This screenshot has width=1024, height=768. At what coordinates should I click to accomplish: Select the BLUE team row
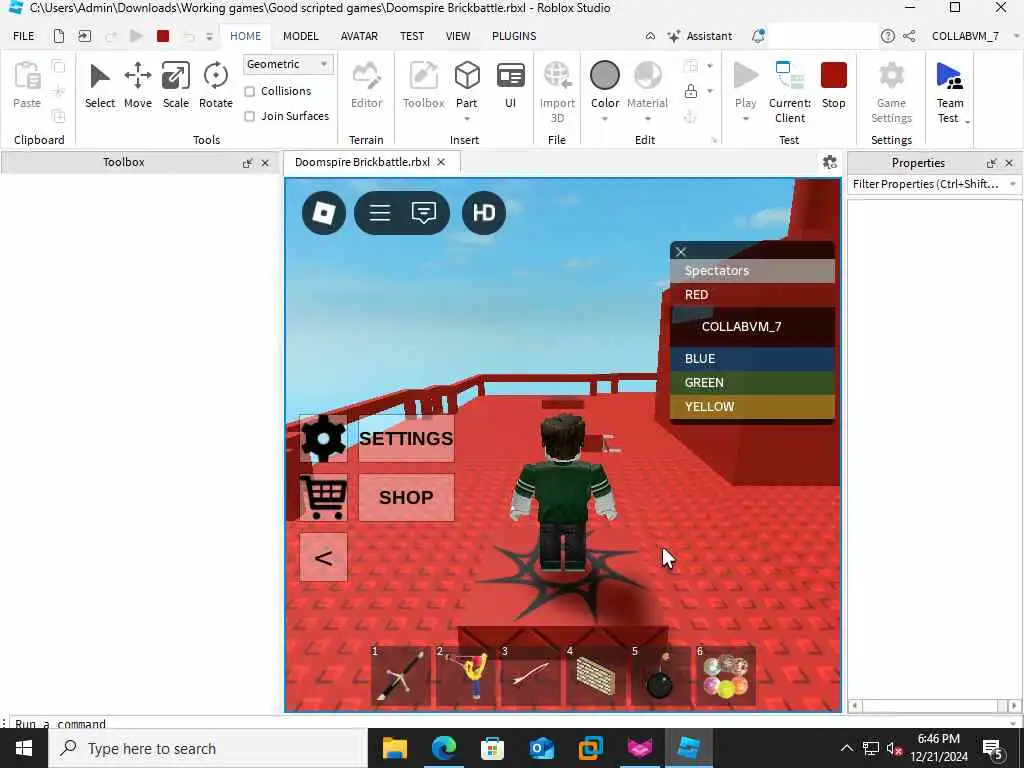click(x=752, y=359)
